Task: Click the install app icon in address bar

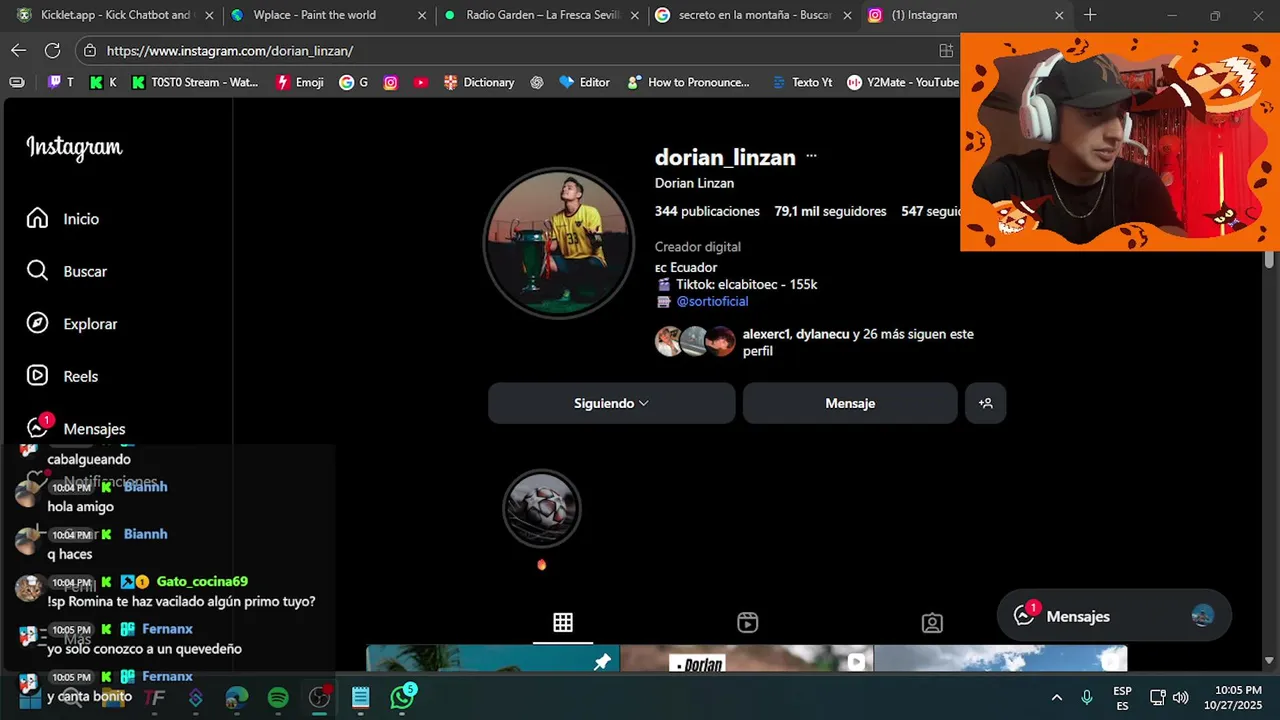Action: (x=946, y=50)
